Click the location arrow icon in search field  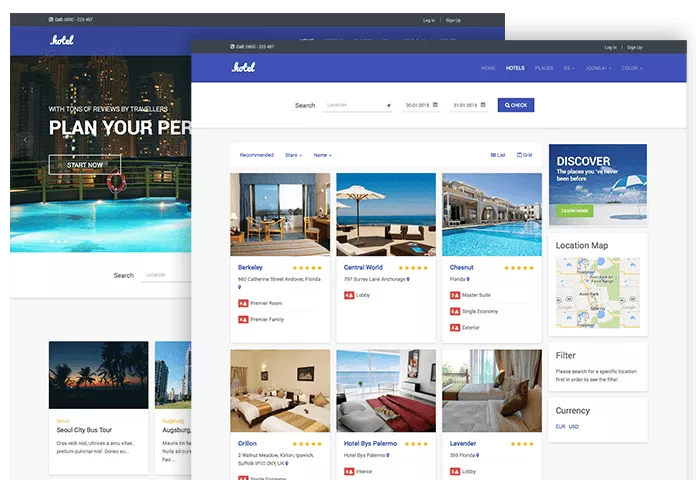coord(389,106)
